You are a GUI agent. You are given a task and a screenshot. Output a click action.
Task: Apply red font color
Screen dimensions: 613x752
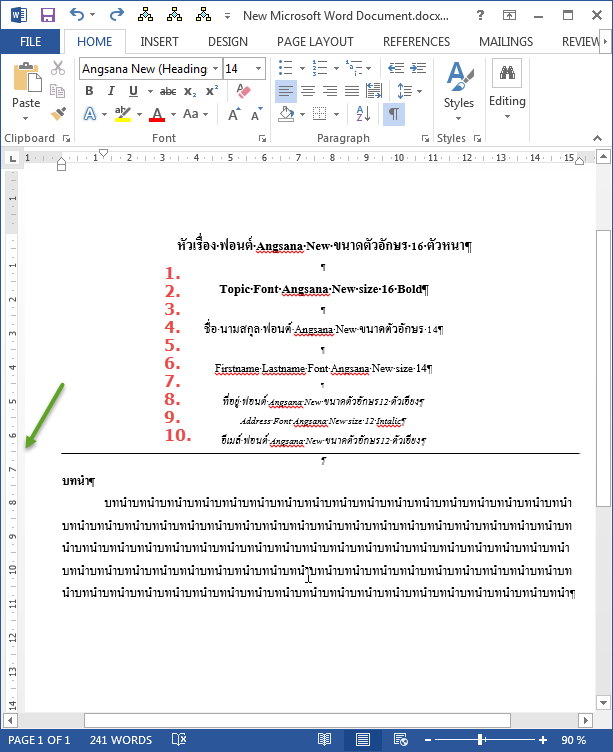[157, 114]
